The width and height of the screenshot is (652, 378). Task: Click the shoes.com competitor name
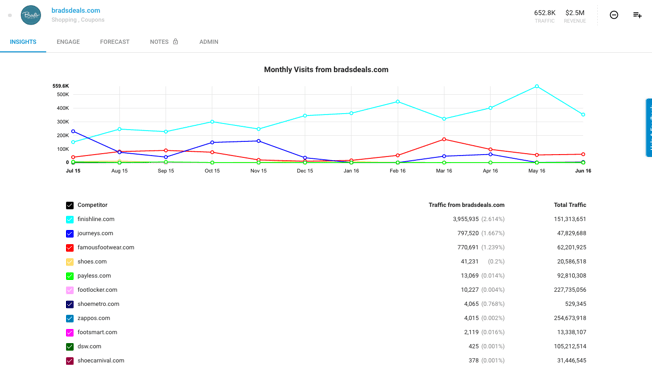[x=92, y=262]
